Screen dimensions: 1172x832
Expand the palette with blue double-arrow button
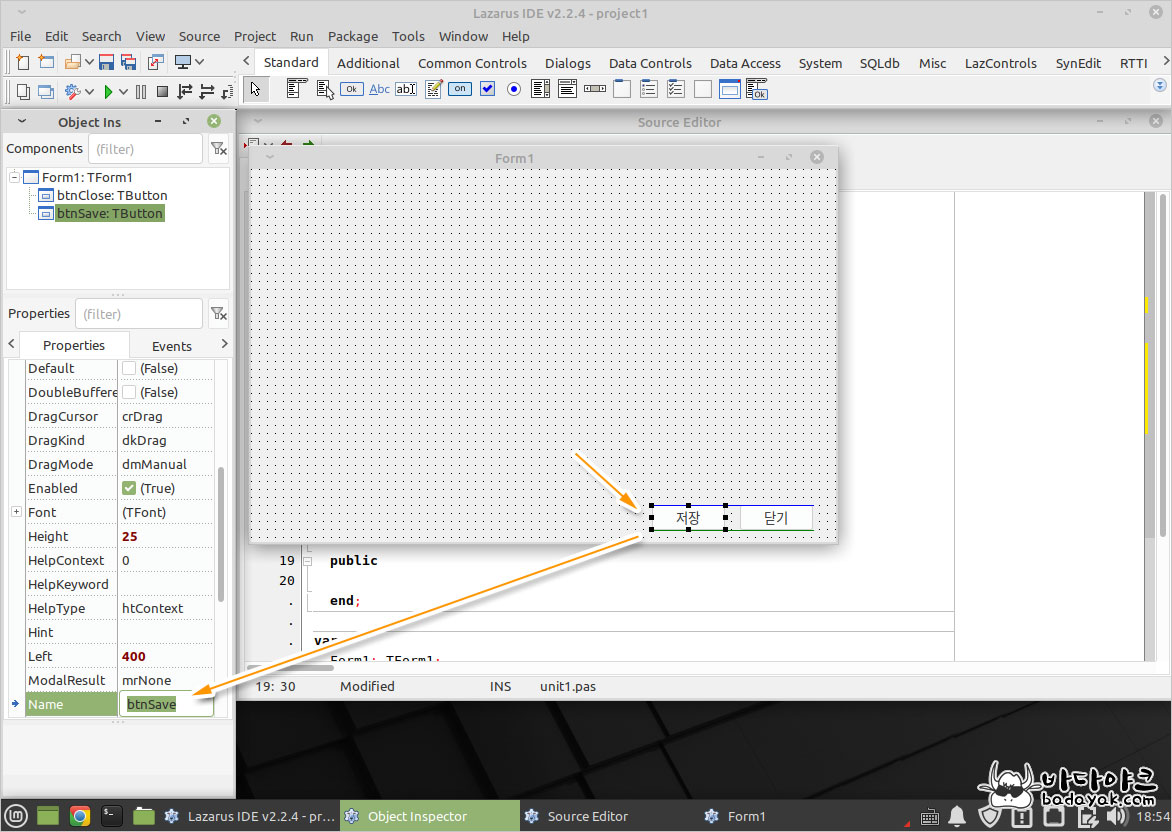click(x=1160, y=85)
